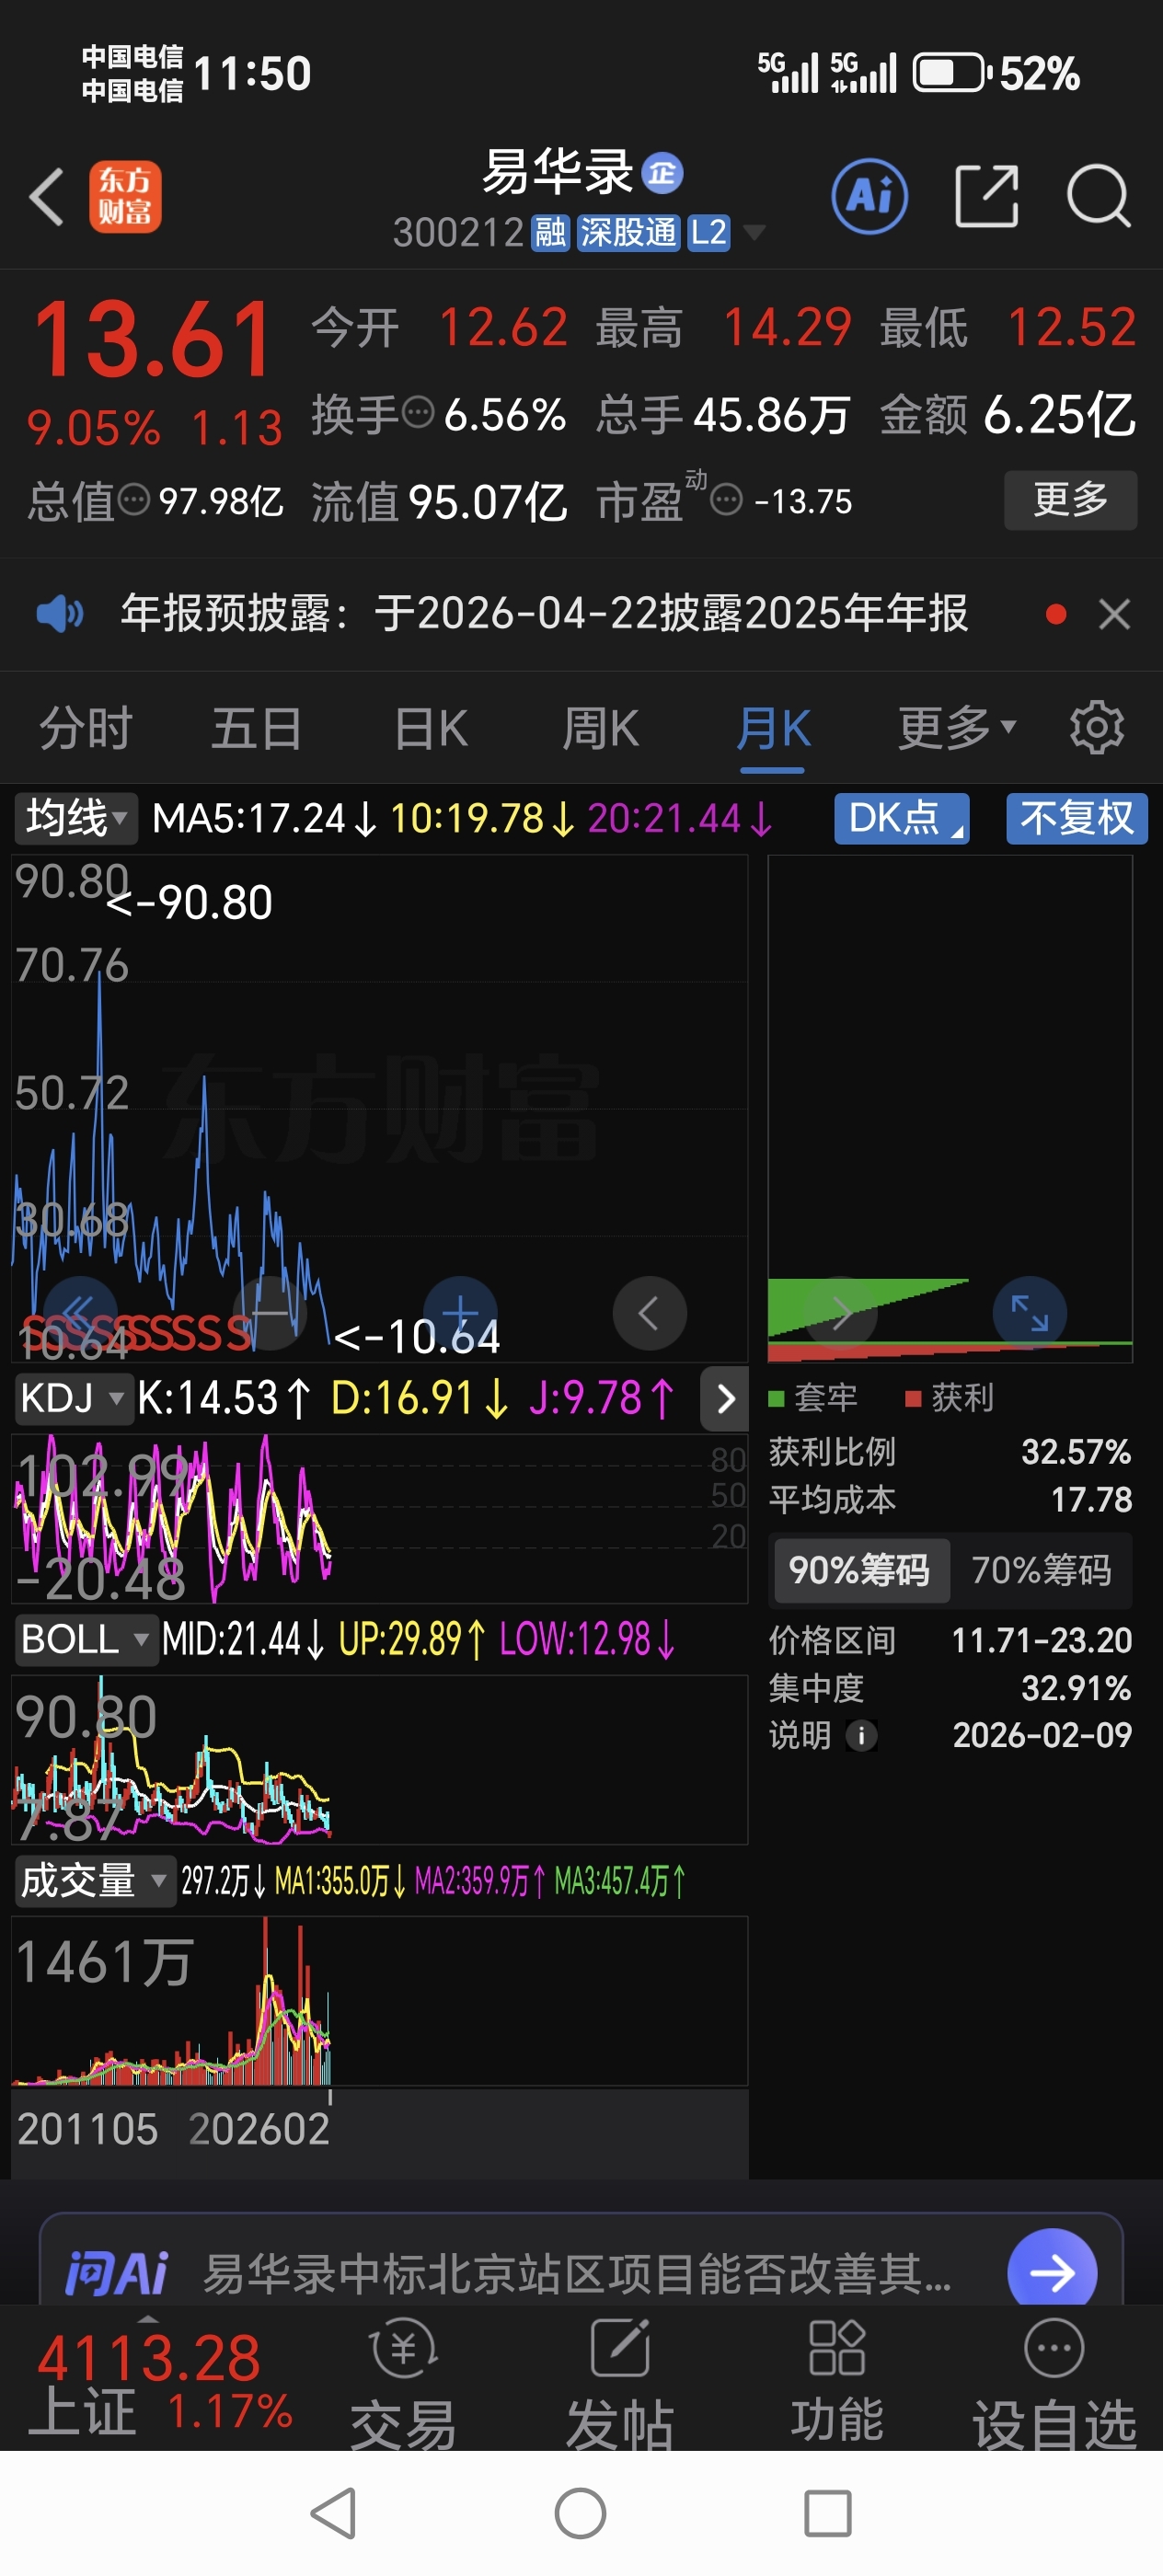
Task: Change 不复权 adjustment setting
Action: pos(1076,818)
